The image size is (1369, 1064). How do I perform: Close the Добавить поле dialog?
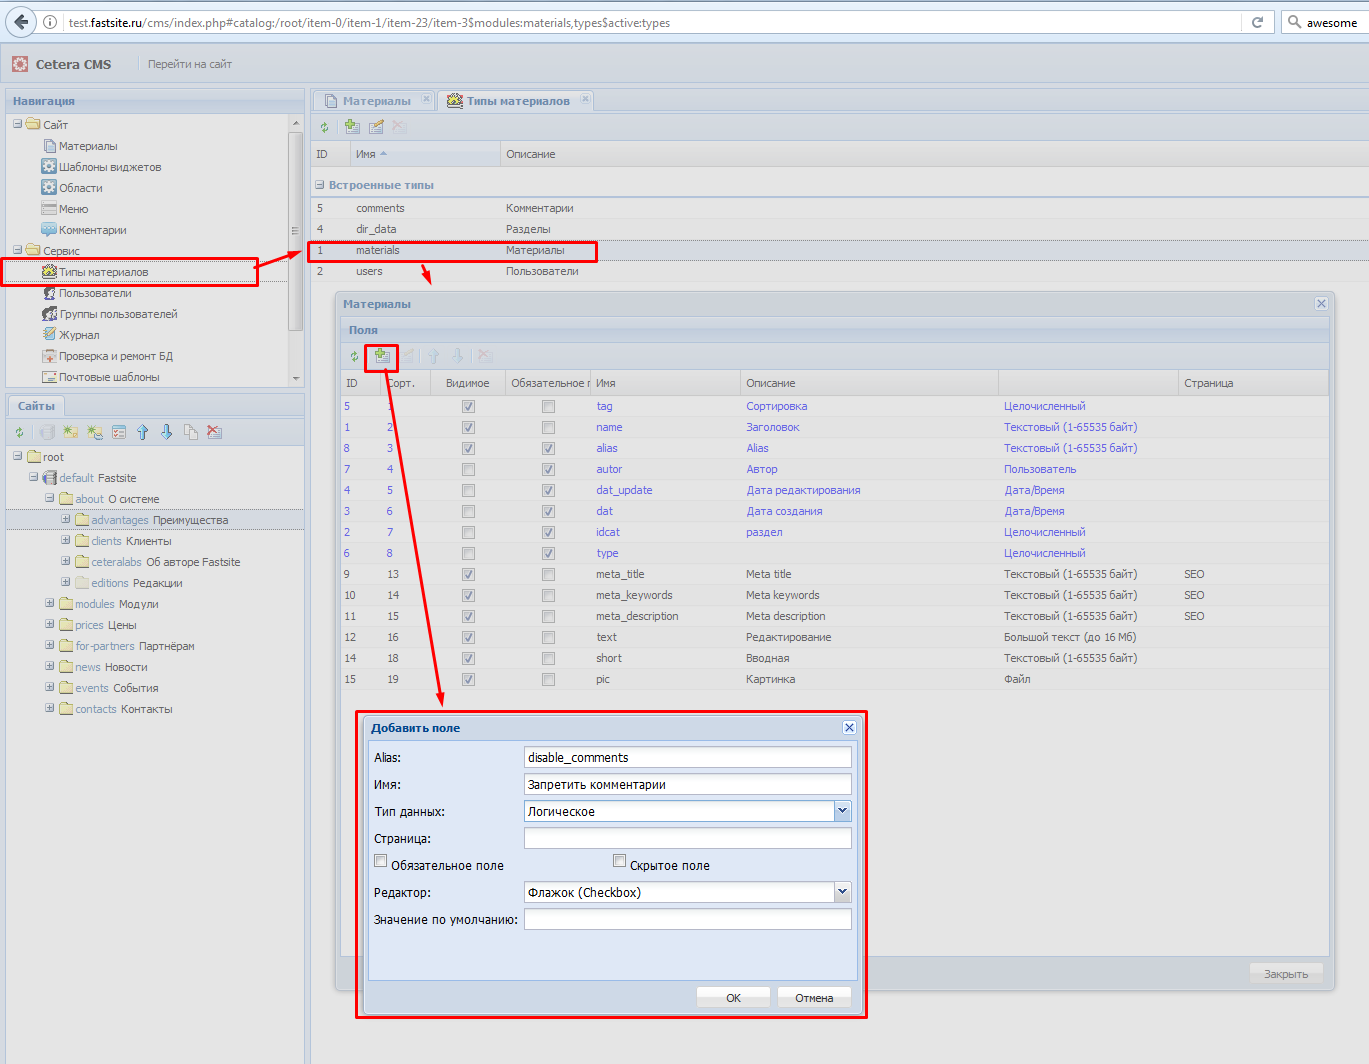tap(849, 728)
